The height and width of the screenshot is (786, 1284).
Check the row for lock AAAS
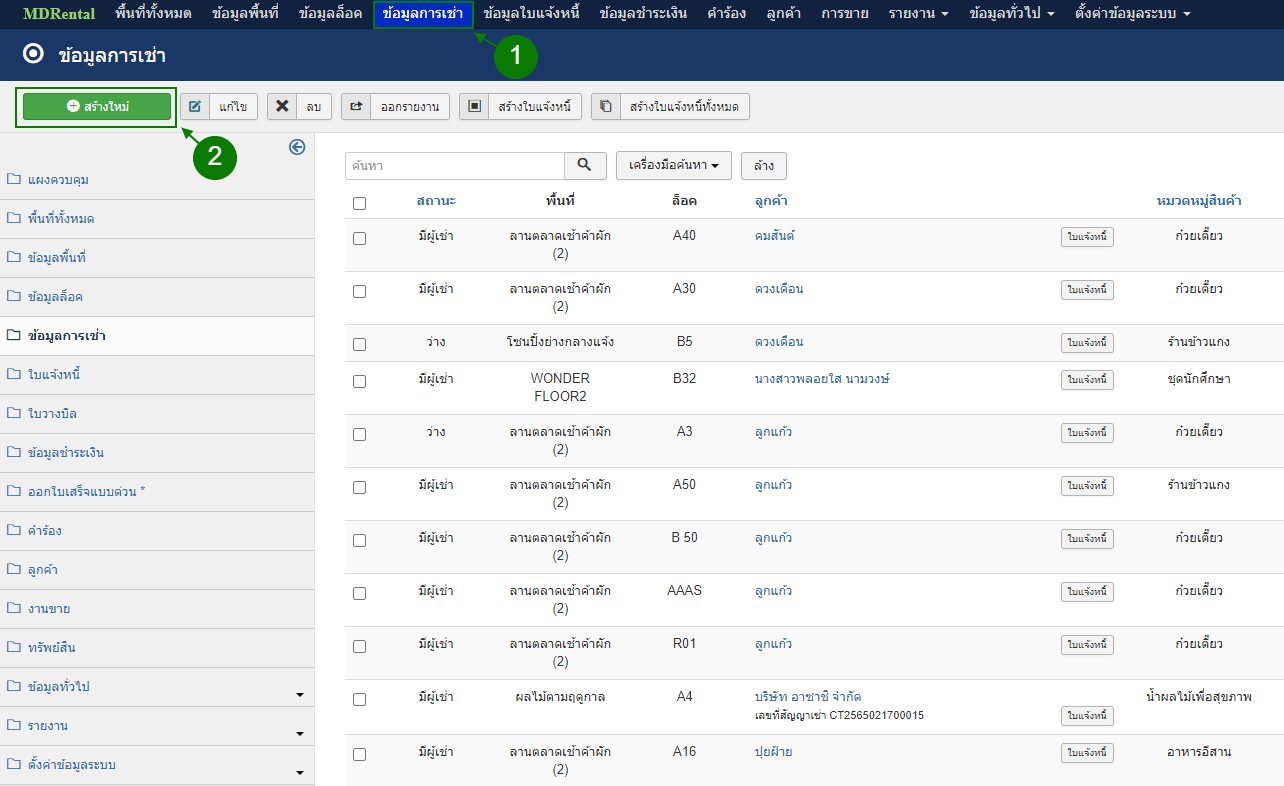pos(360,593)
